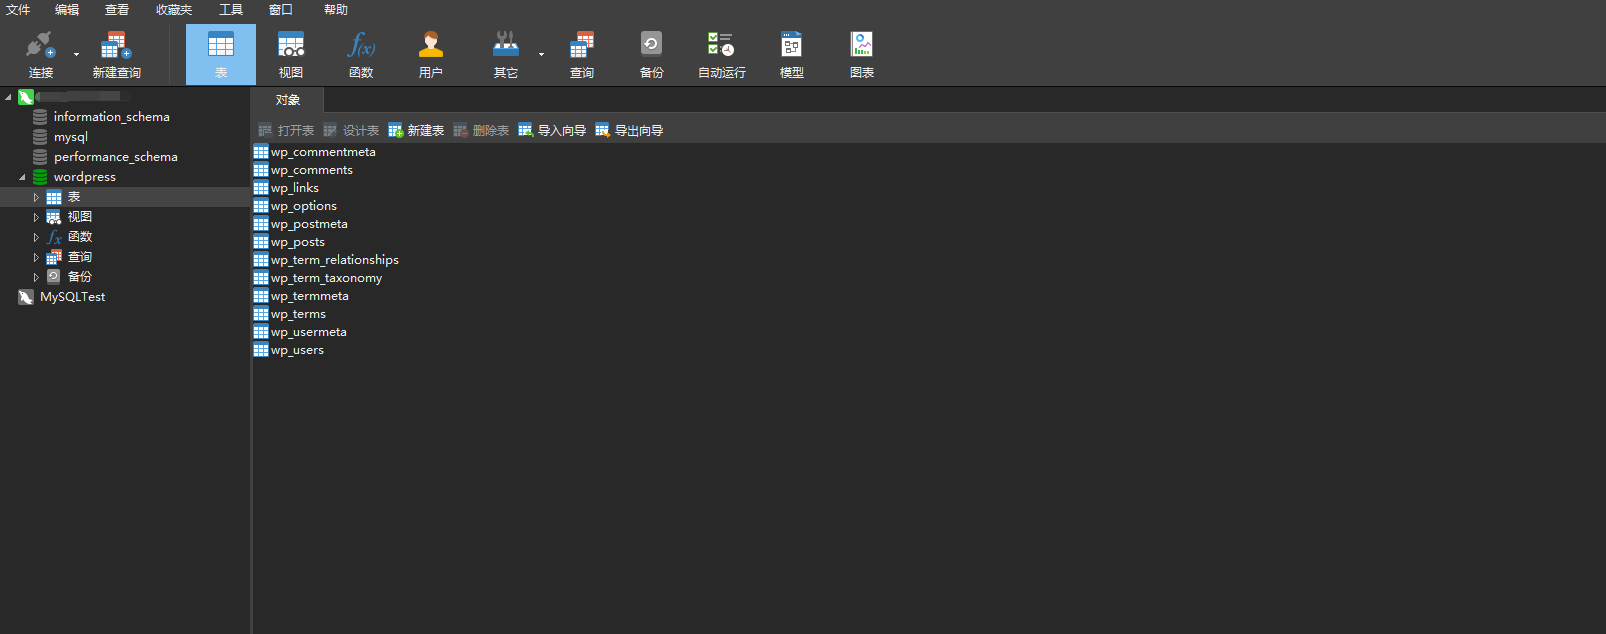Open the Charts toolbar icon
The width and height of the screenshot is (1606, 634).
(x=861, y=45)
